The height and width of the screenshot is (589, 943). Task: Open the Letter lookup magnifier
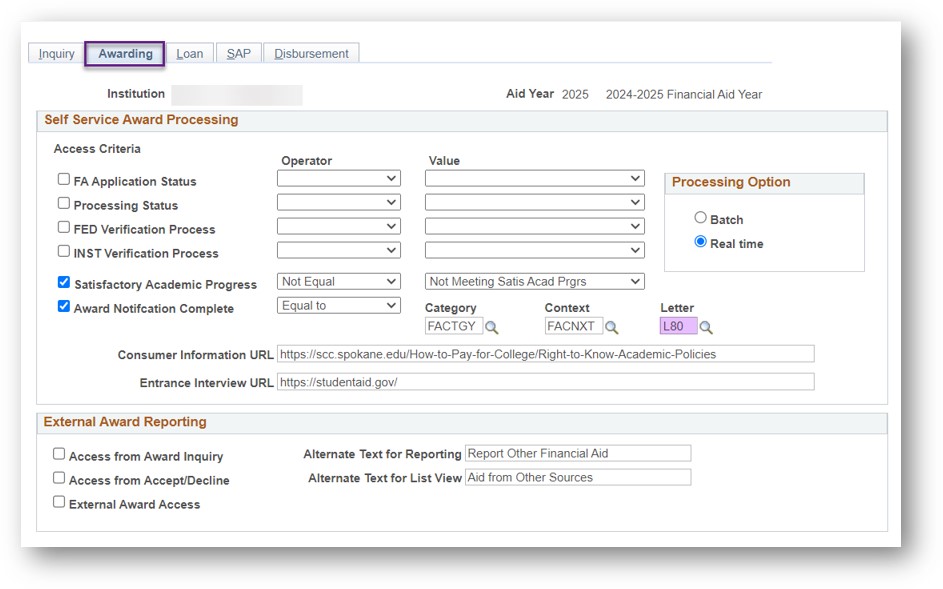point(705,327)
